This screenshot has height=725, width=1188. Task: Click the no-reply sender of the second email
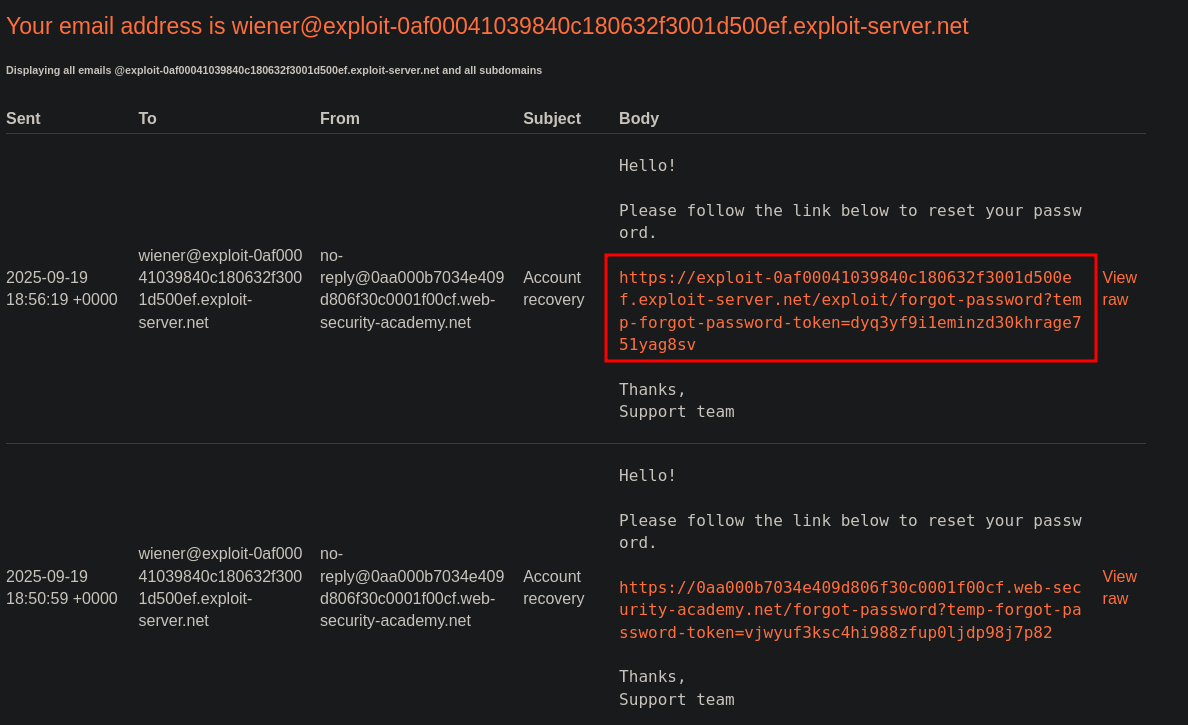411,587
